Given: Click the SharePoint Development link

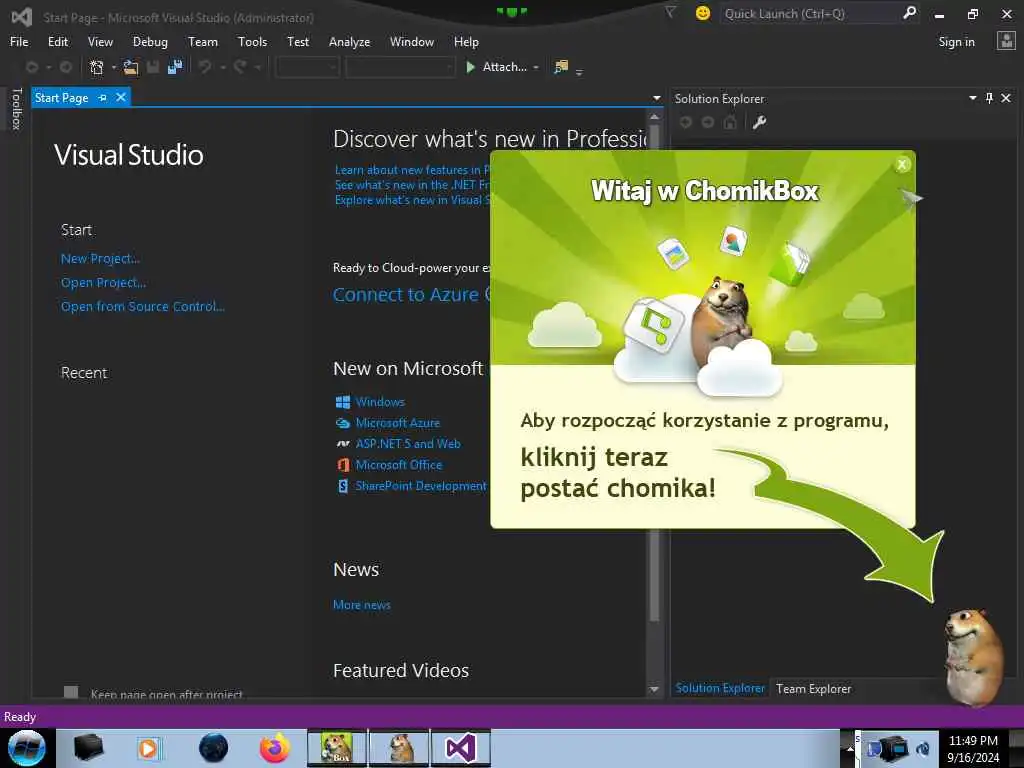Looking at the screenshot, I should pyautogui.click(x=421, y=486).
